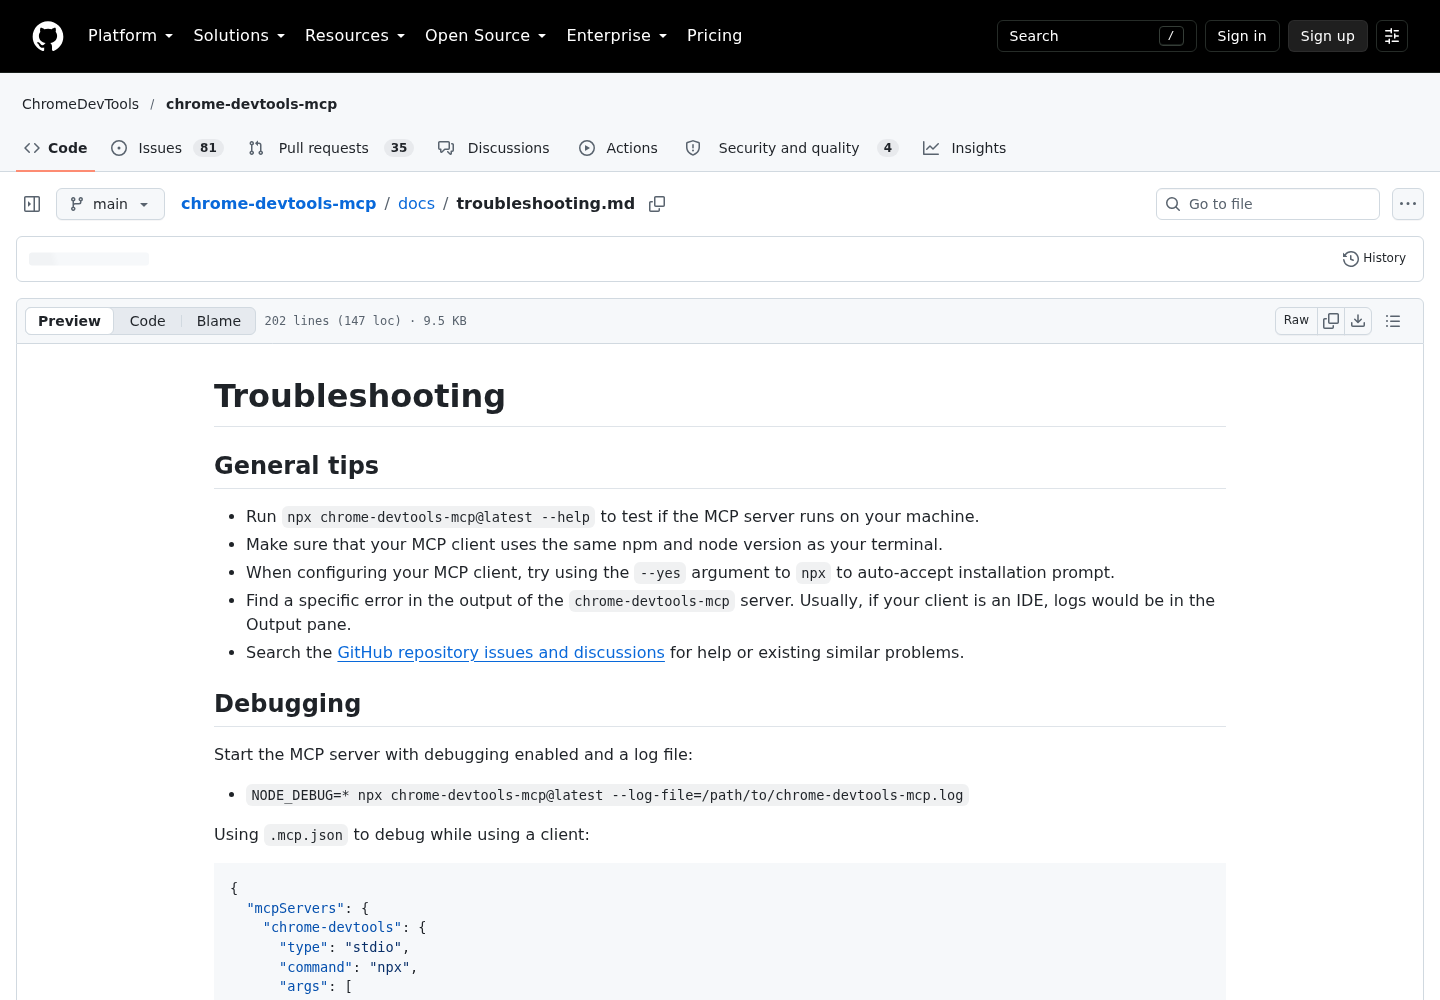Open the Platform dropdown menu
The image size is (1440, 1000).
[x=131, y=36]
